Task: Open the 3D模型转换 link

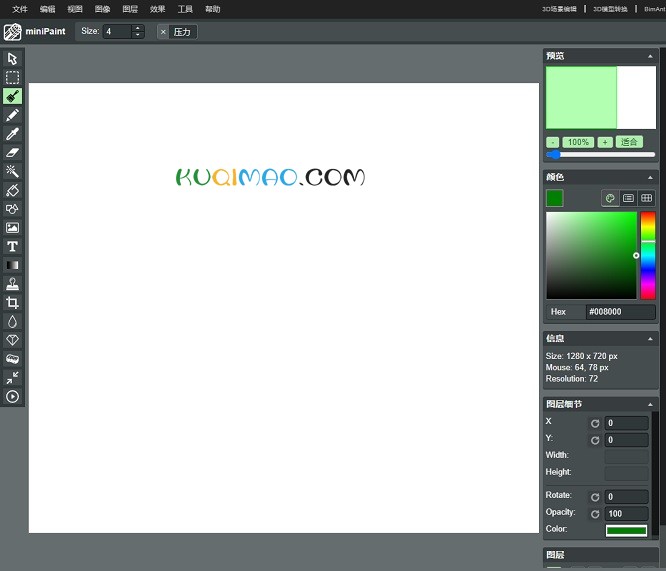Action: click(x=610, y=9)
